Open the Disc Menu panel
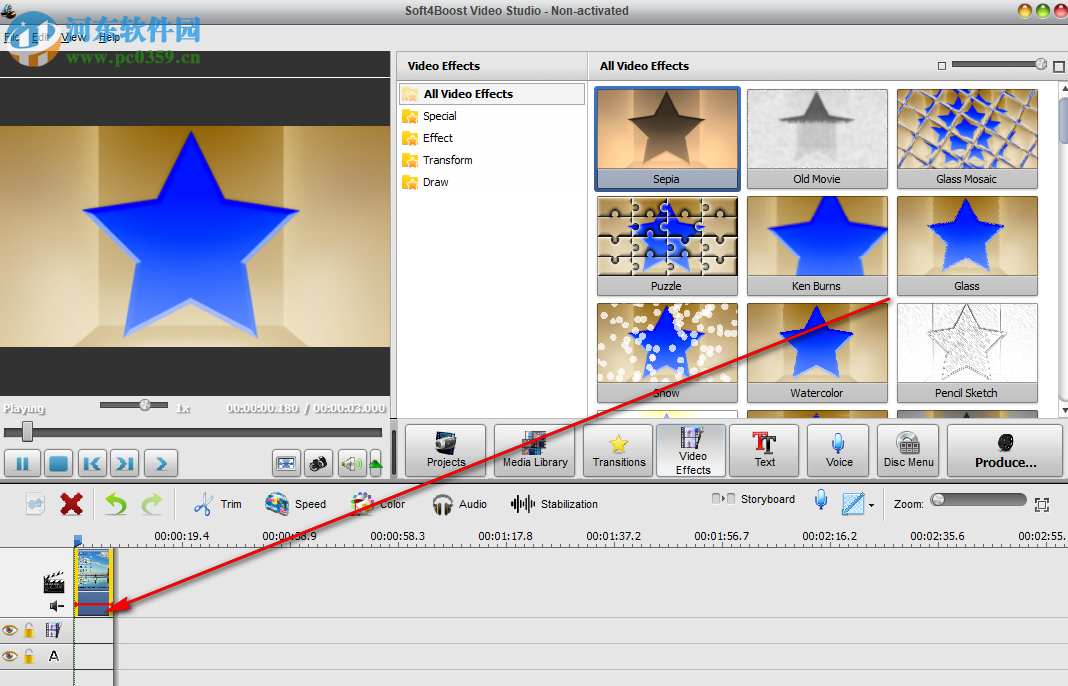Screen dimensions: 1068x686 point(908,450)
